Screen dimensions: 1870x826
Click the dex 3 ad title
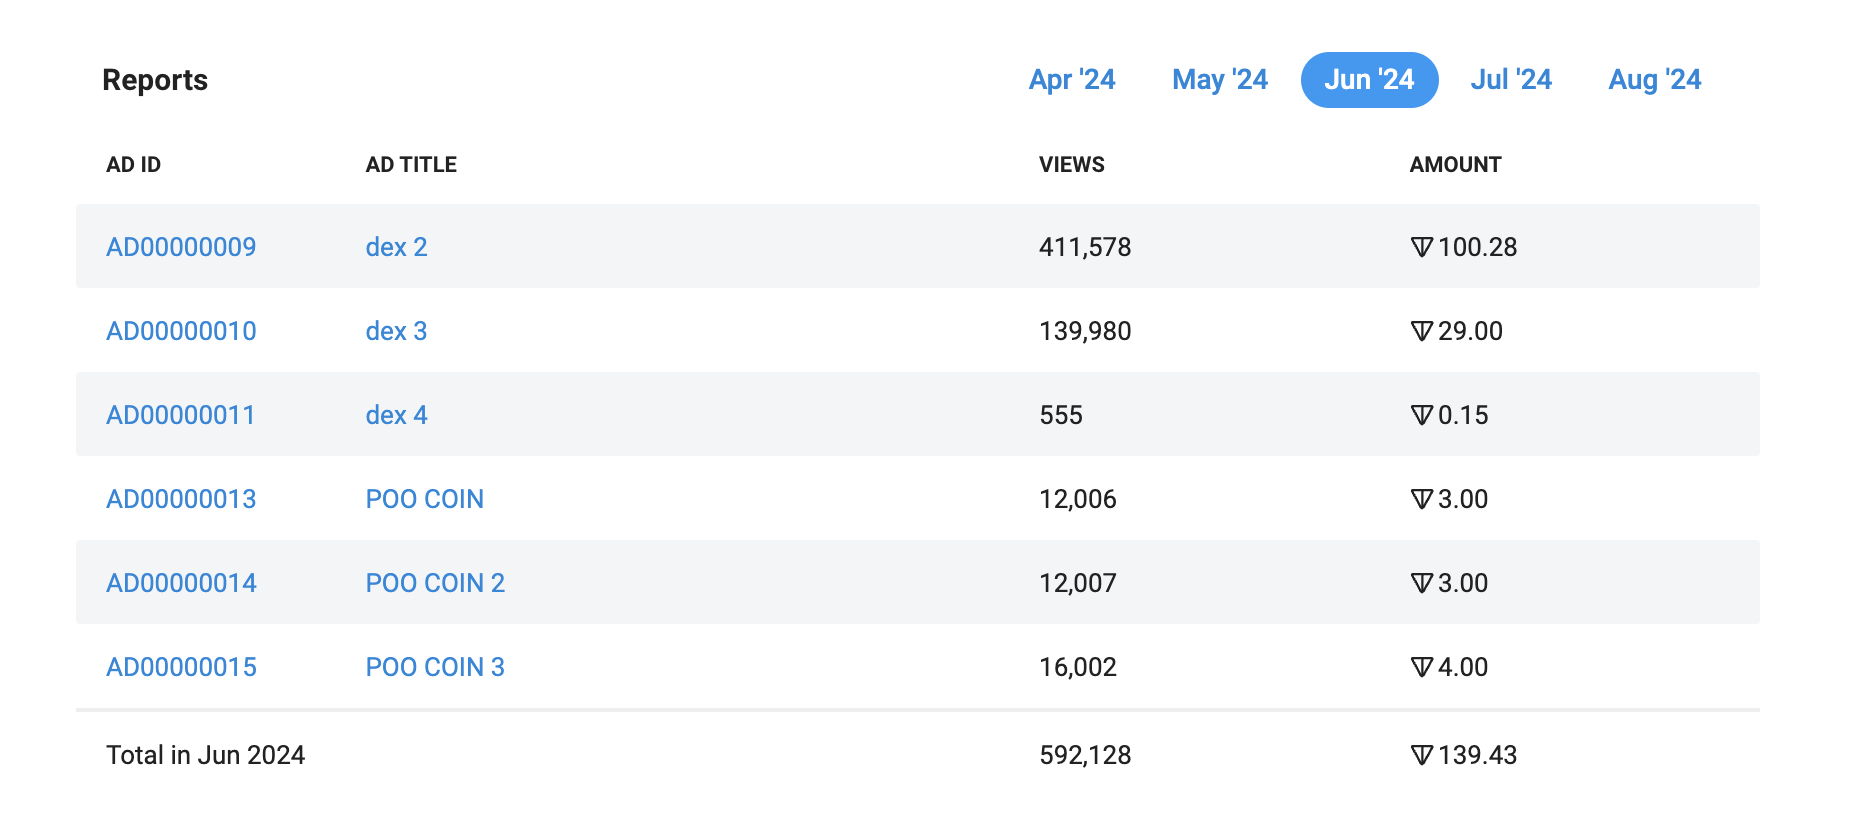coord(396,331)
